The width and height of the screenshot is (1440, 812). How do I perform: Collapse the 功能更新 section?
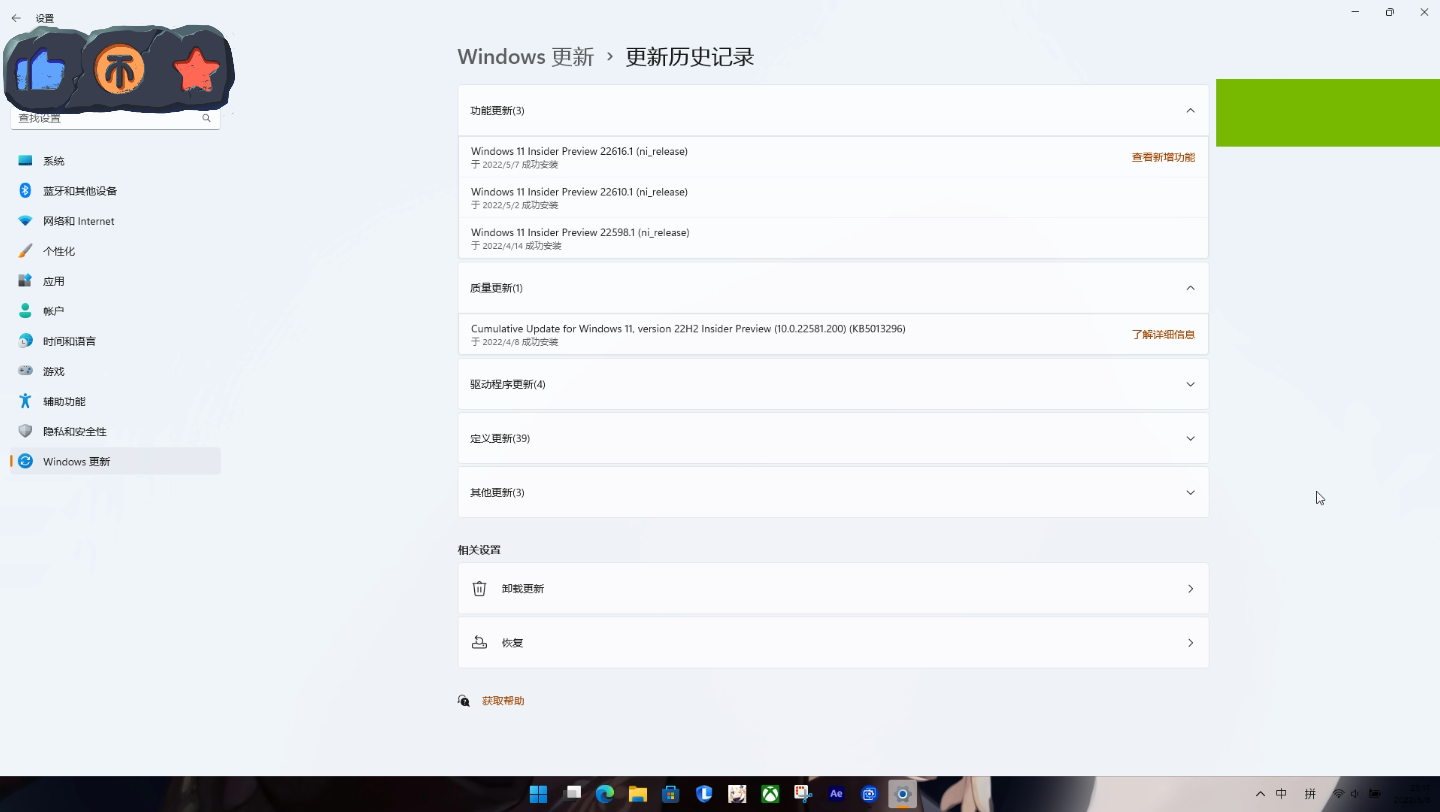pos(1190,110)
